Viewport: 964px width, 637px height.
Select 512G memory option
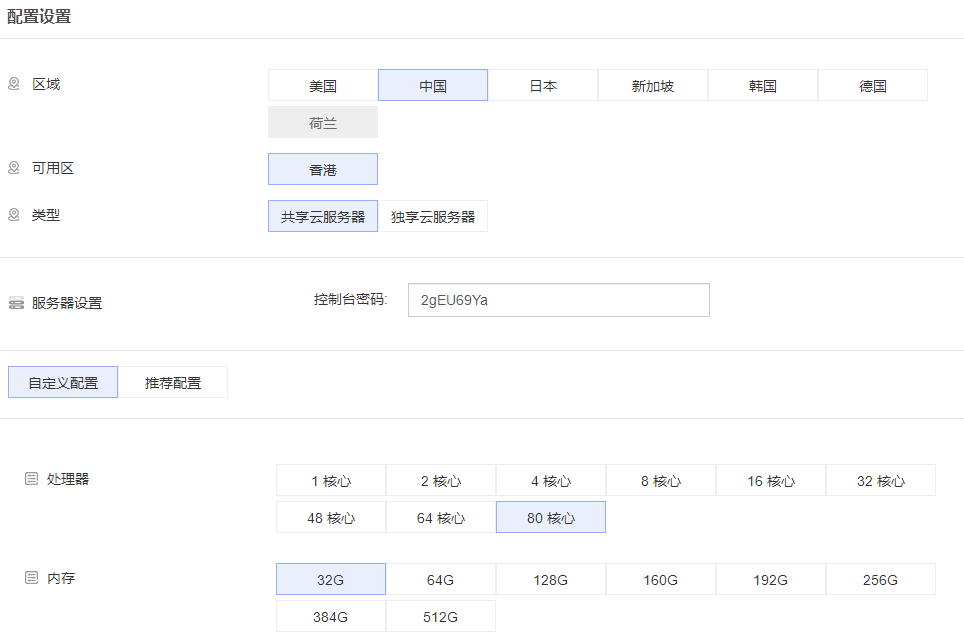pos(441,617)
